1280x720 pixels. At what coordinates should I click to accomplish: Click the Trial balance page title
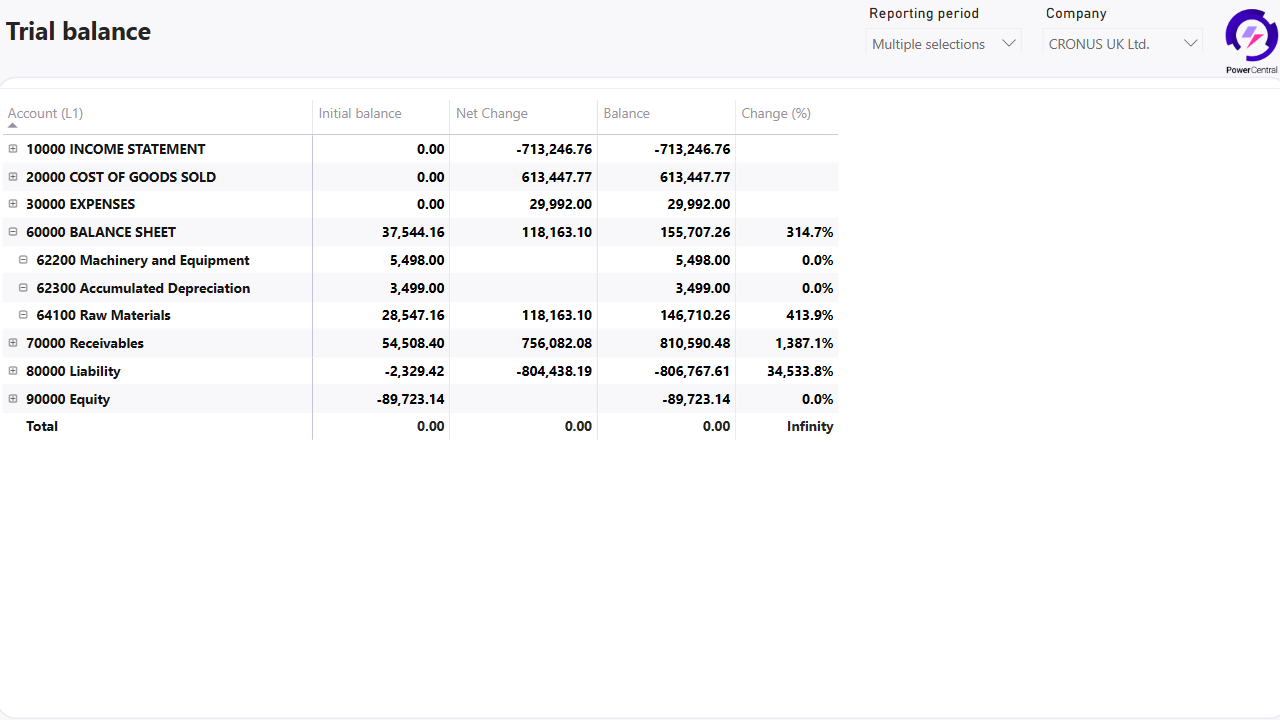pyautogui.click(x=78, y=31)
